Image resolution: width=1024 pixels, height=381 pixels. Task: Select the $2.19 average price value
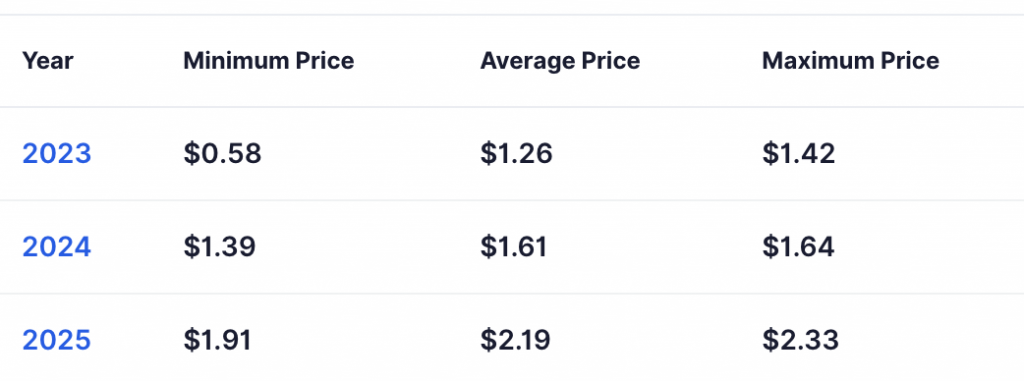pyautogui.click(x=516, y=340)
